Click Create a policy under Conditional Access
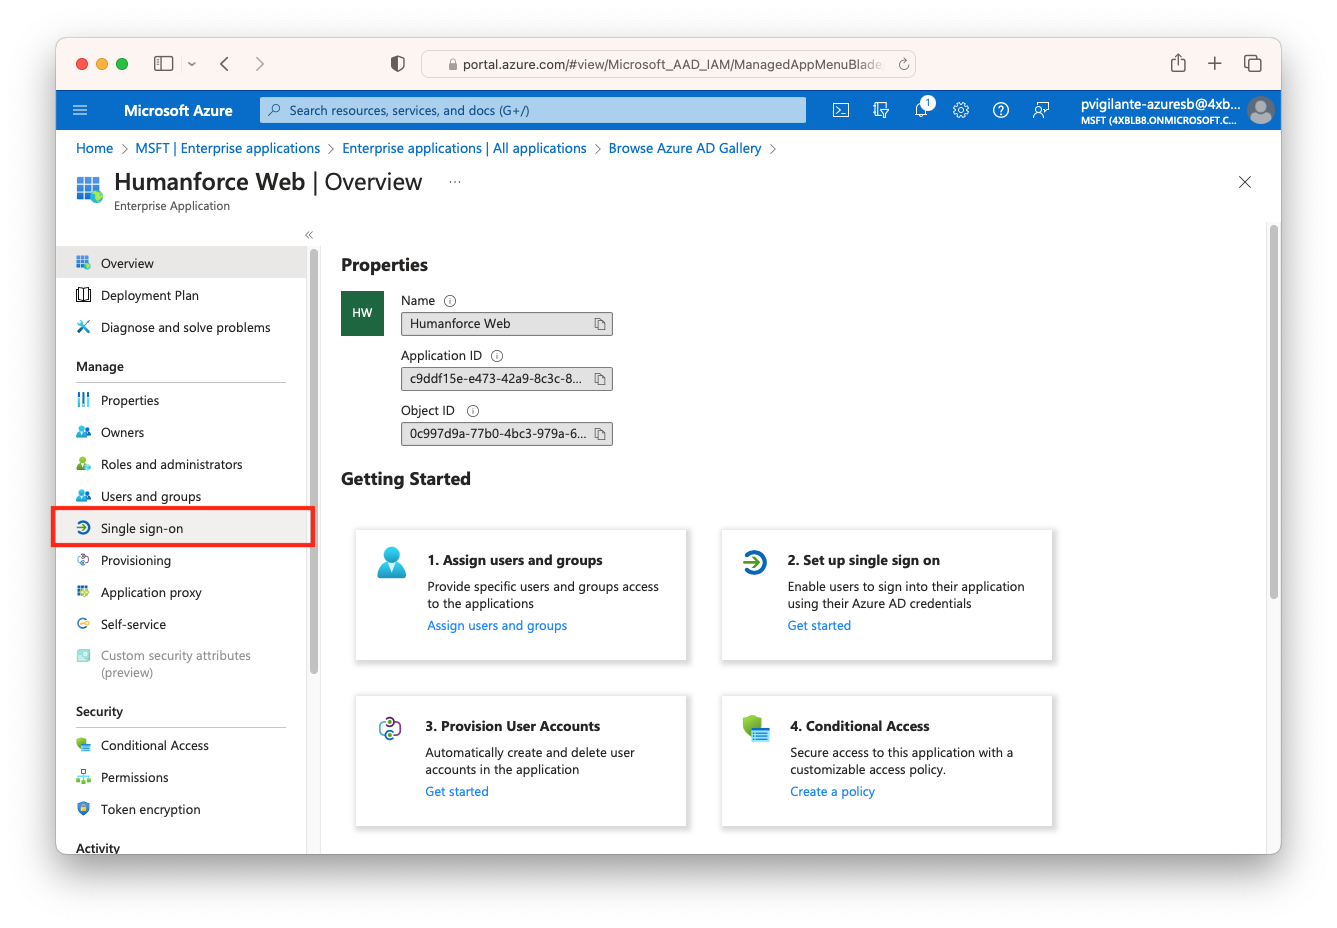The width and height of the screenshot is (1337, 928). (832, 790)
